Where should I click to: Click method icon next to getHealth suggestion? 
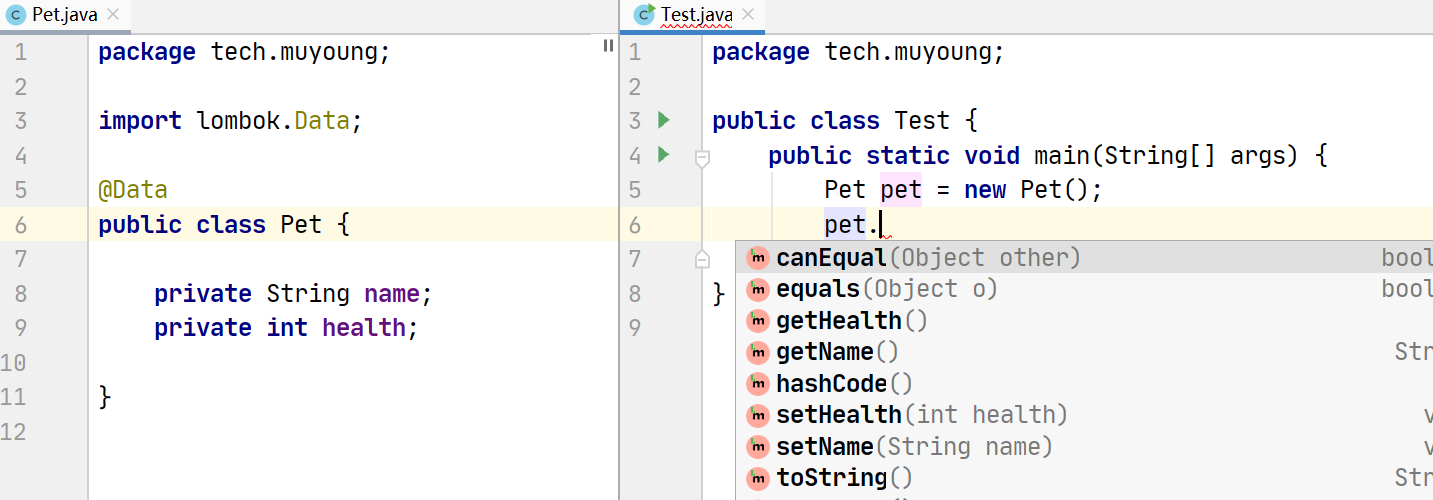coord(759,321)
